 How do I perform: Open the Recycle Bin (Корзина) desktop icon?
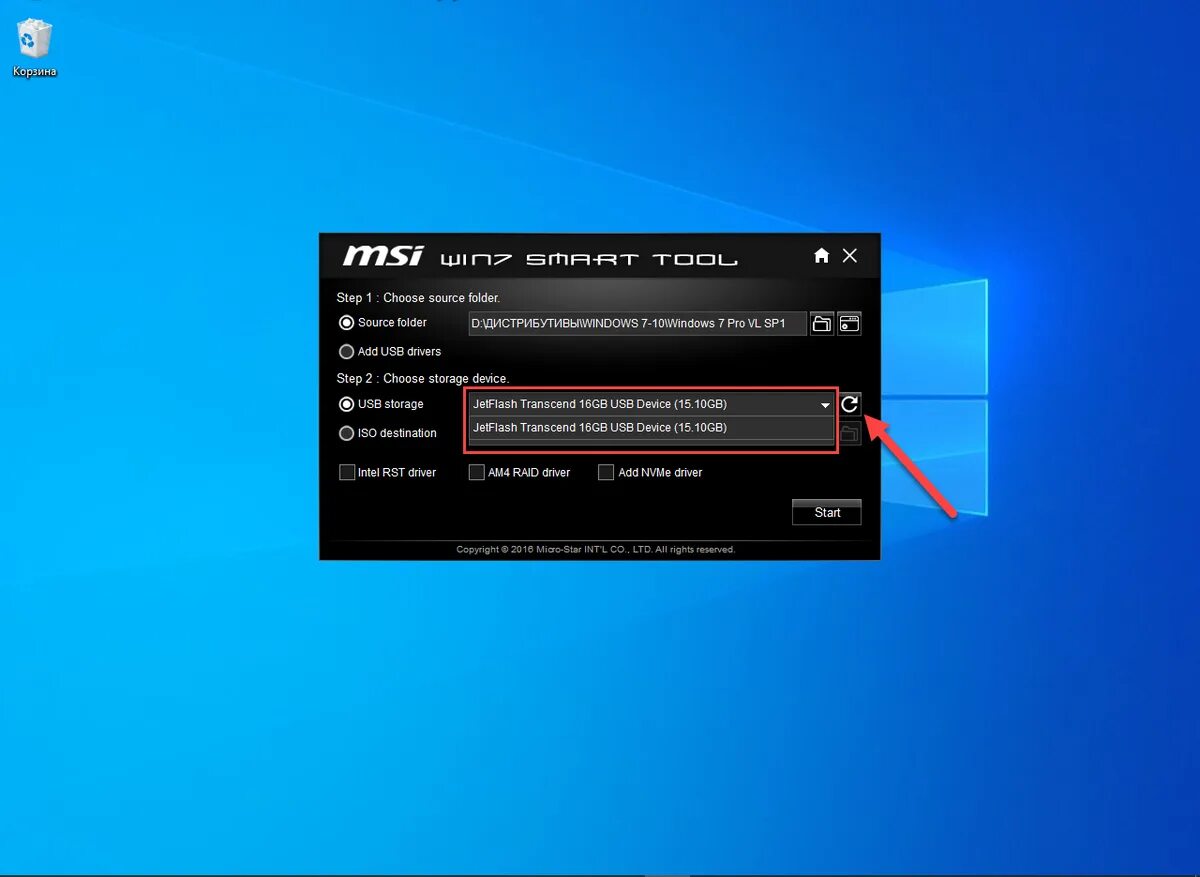[35, 48]
